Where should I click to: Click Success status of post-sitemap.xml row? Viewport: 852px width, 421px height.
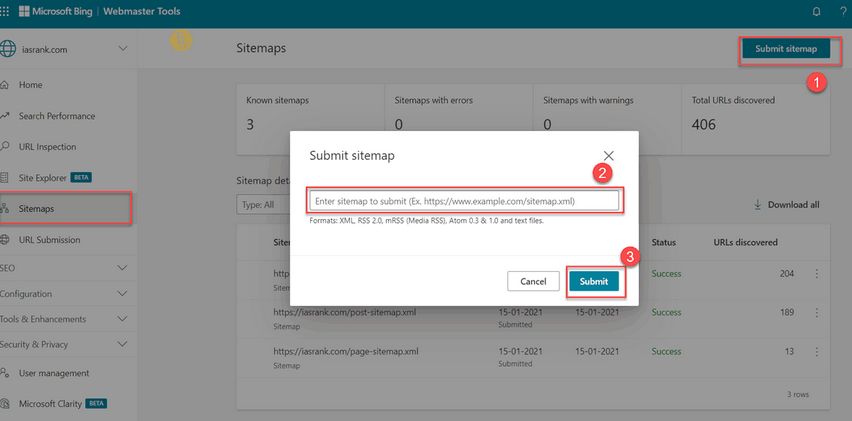[x=666, y=312]
